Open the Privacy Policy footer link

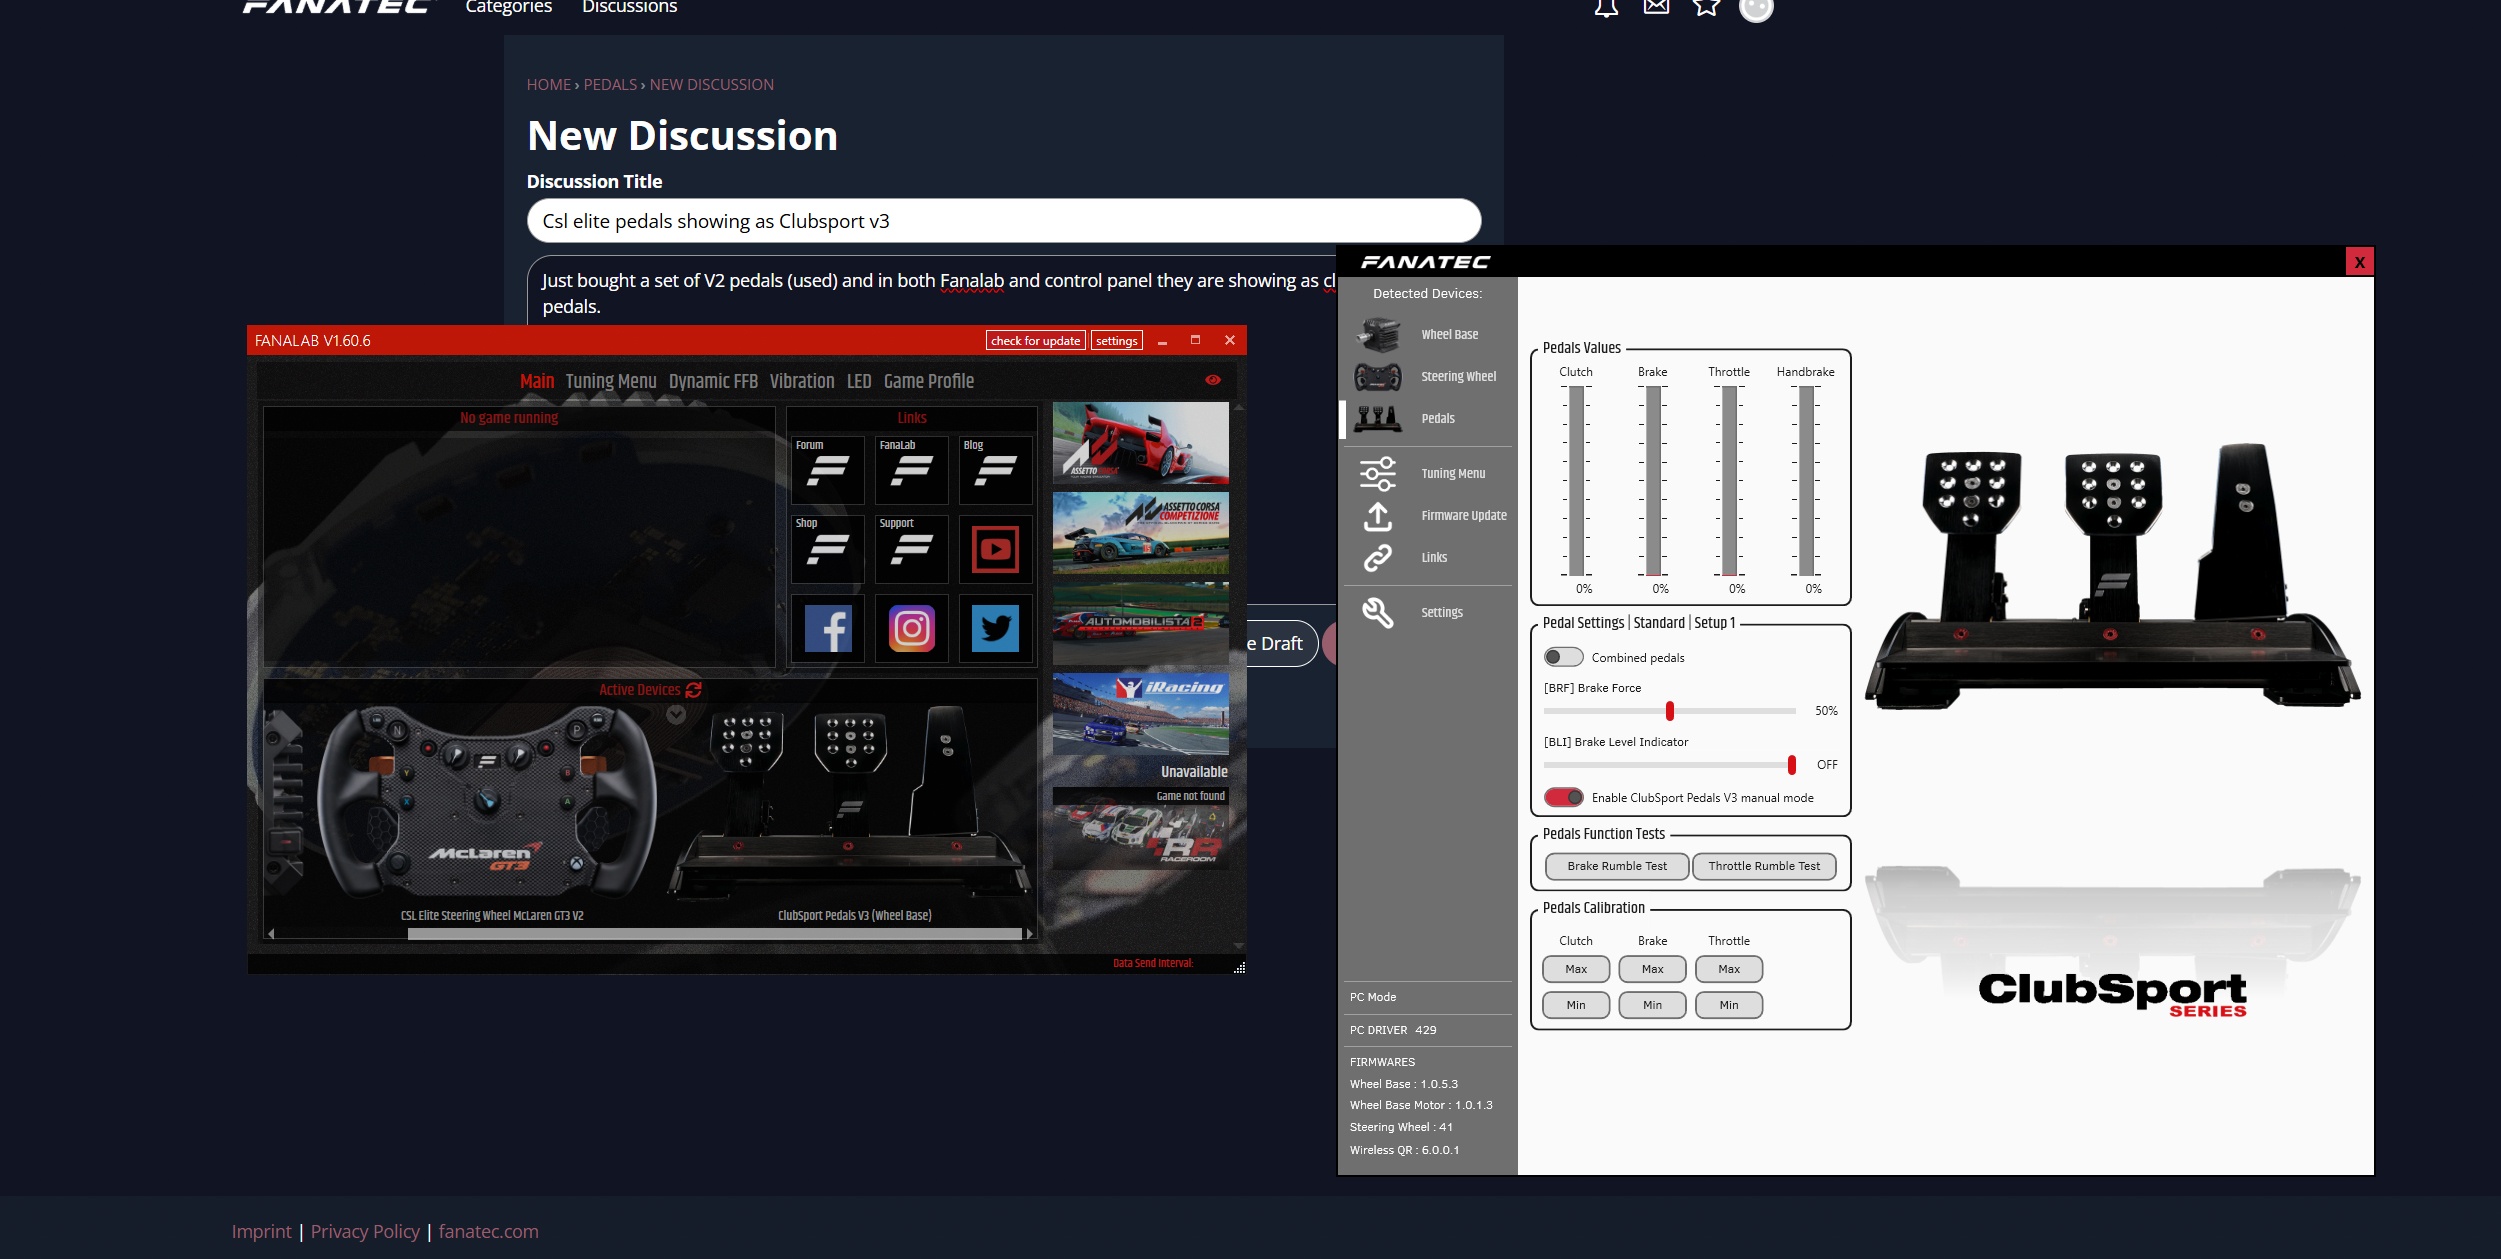click(365, 1232)
